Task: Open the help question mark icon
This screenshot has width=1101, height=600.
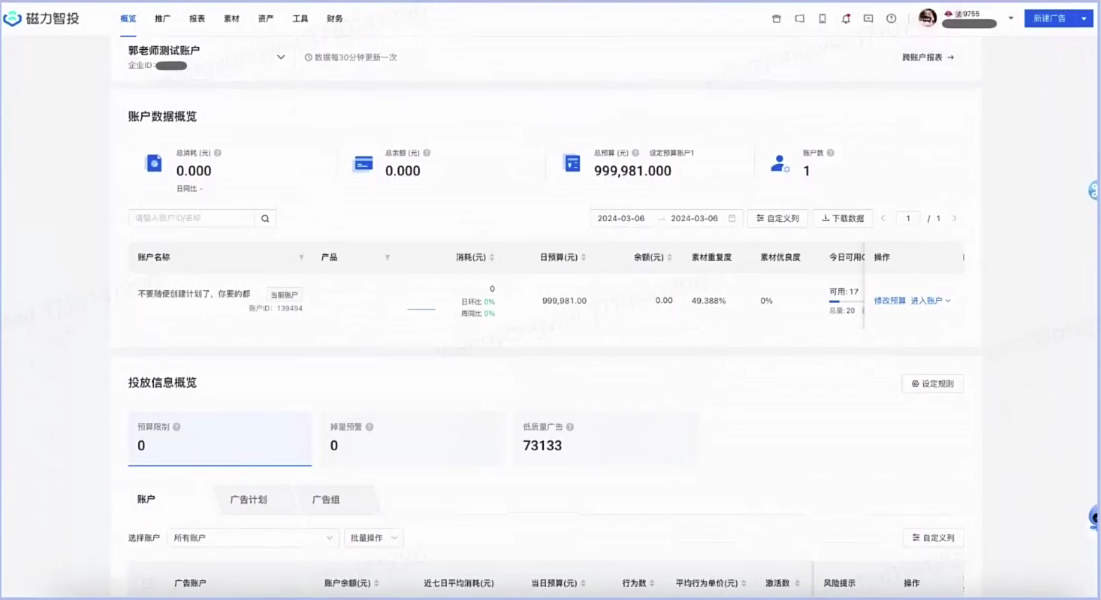Action: click(x=891, y=17)
